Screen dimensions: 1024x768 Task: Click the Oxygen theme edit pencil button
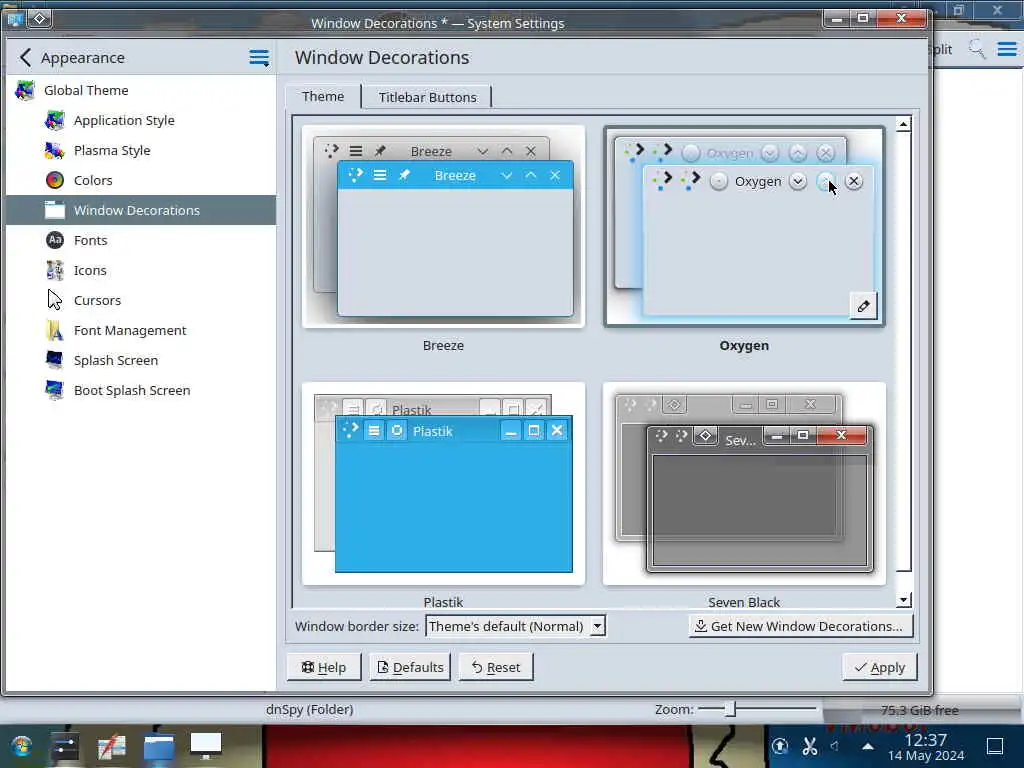(x=863, y=306)
